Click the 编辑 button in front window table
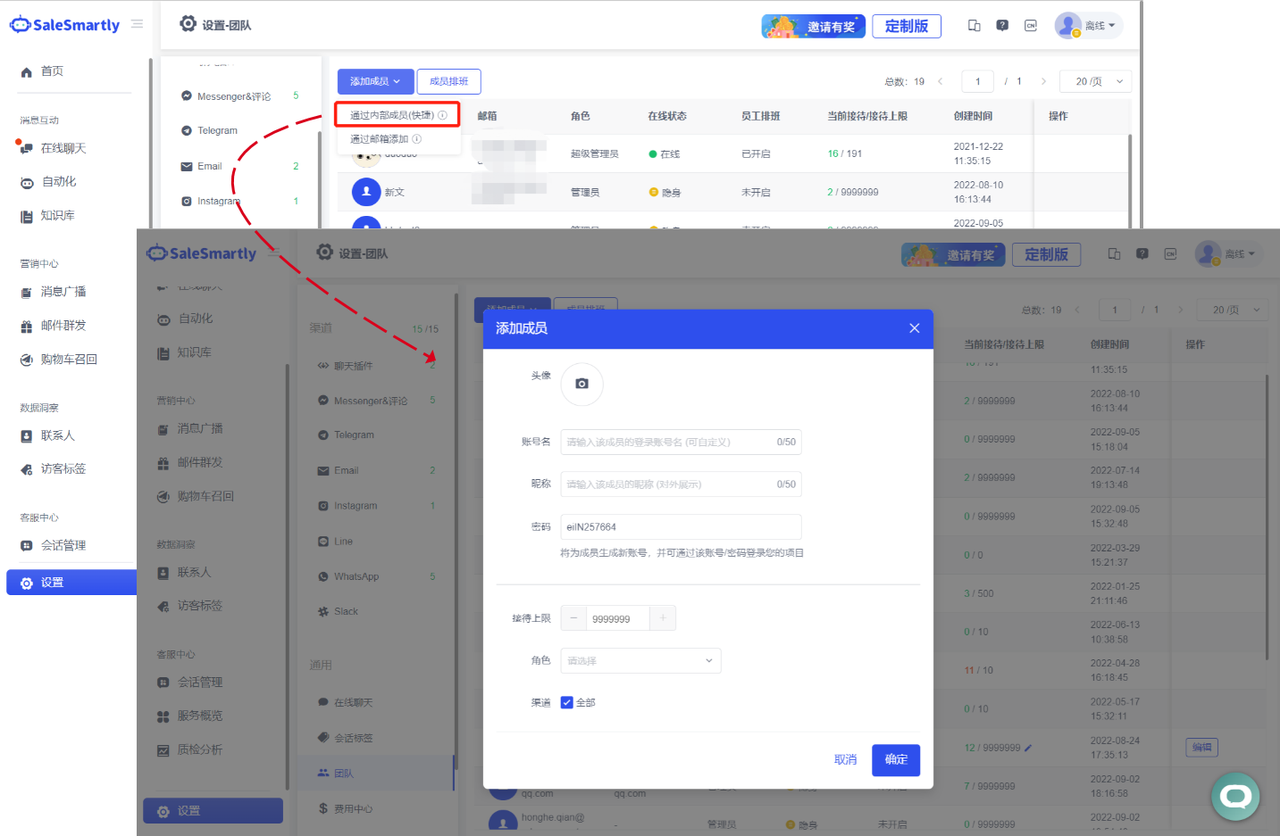The image size is (1280, 836). pos(1201,747)
